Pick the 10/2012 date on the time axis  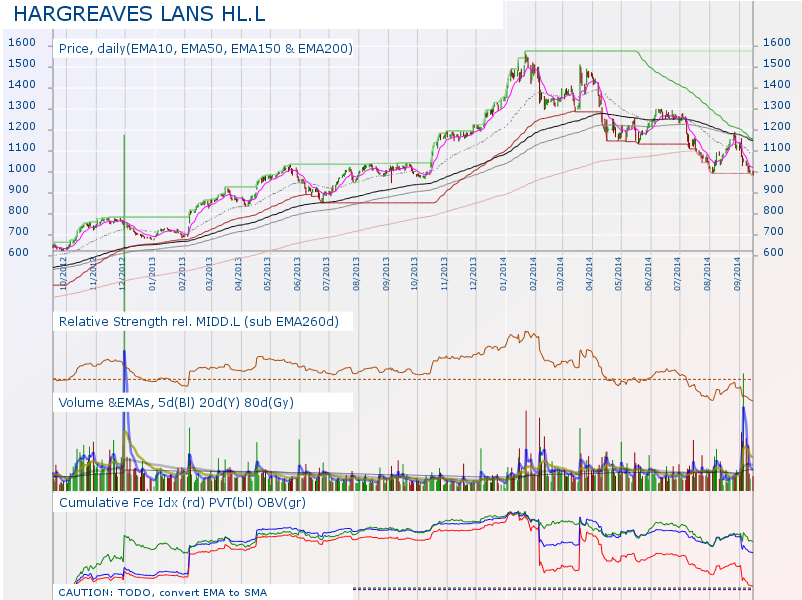tap(63, 273)
